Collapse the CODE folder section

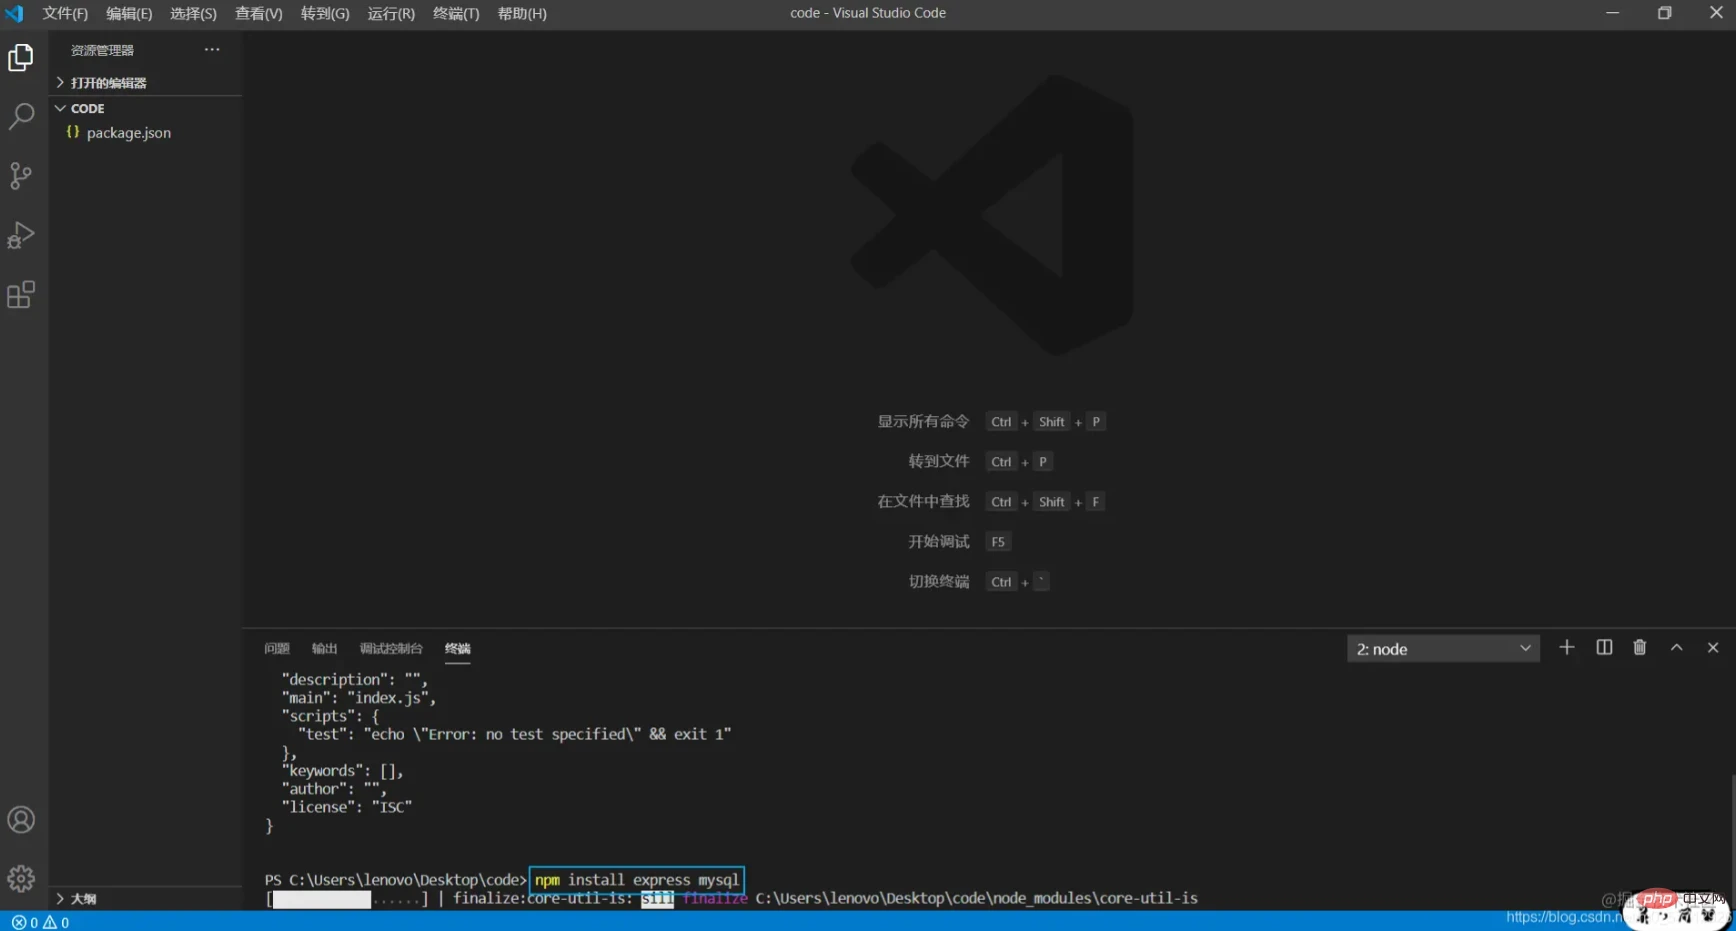(87, 108)
